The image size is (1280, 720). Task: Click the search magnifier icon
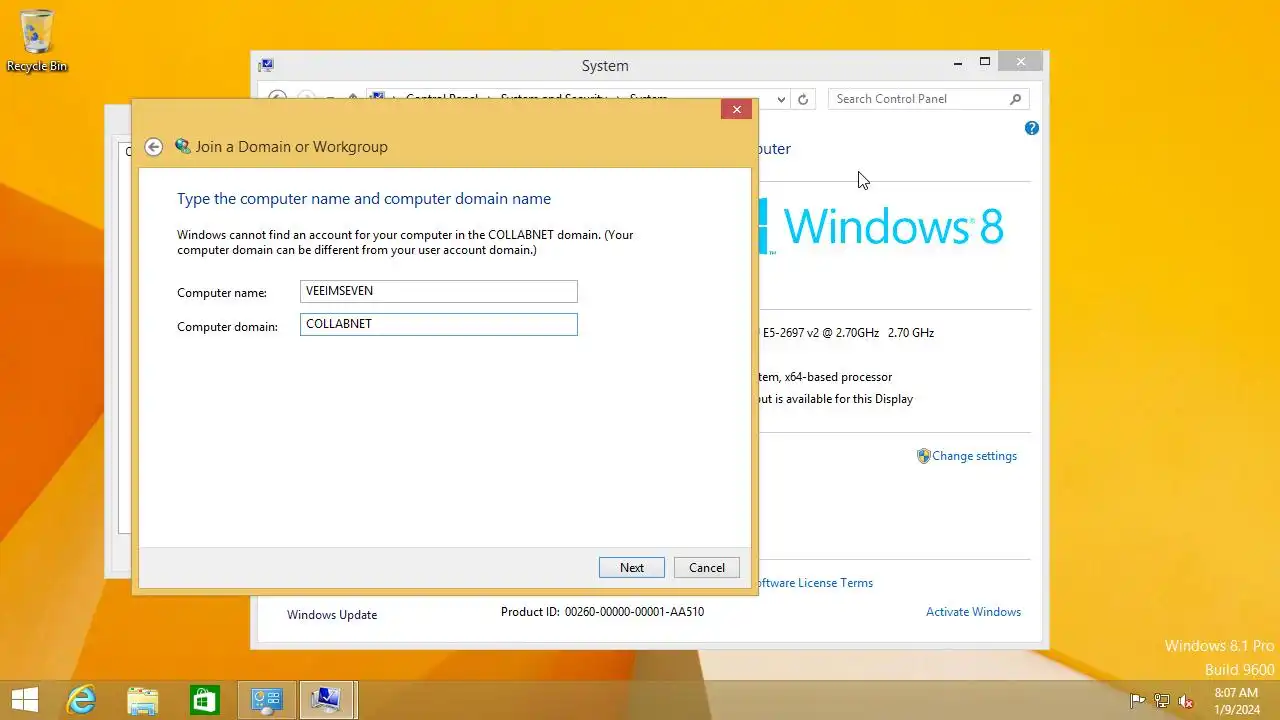coord(1015,99)
